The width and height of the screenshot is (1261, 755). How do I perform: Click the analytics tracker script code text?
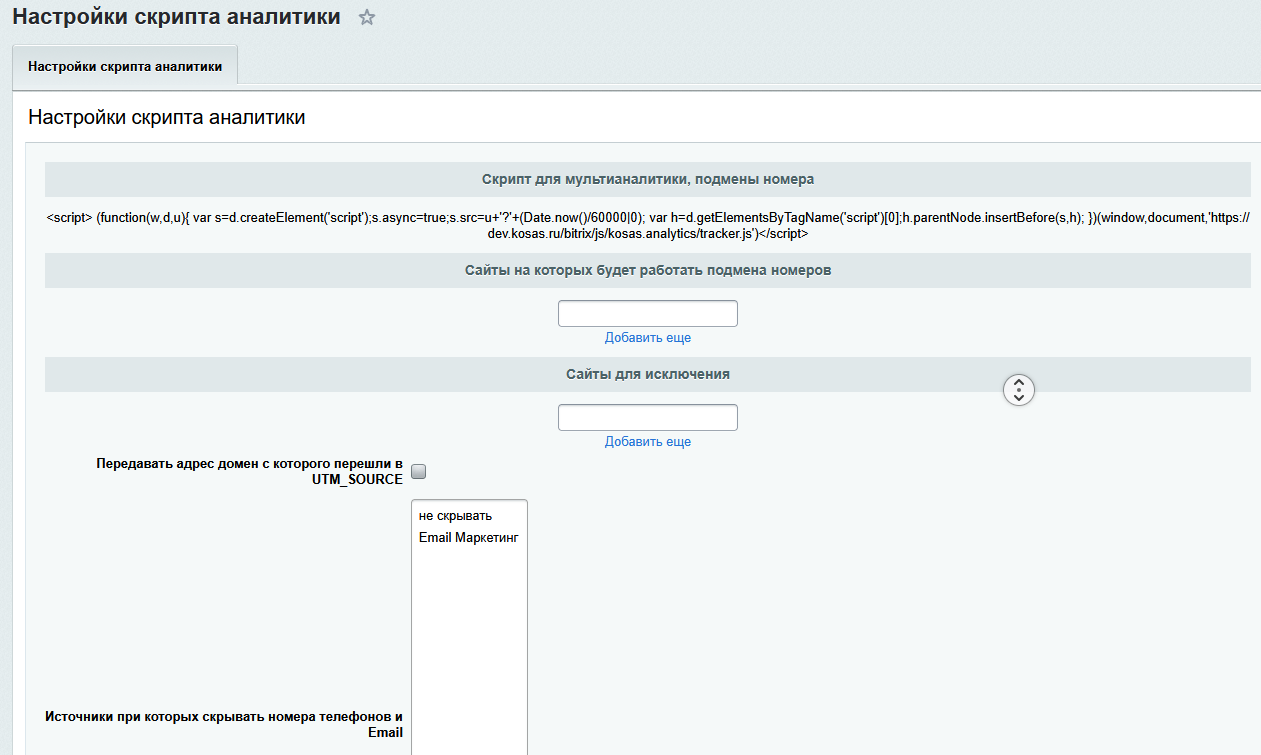click(x=648, y=226)
